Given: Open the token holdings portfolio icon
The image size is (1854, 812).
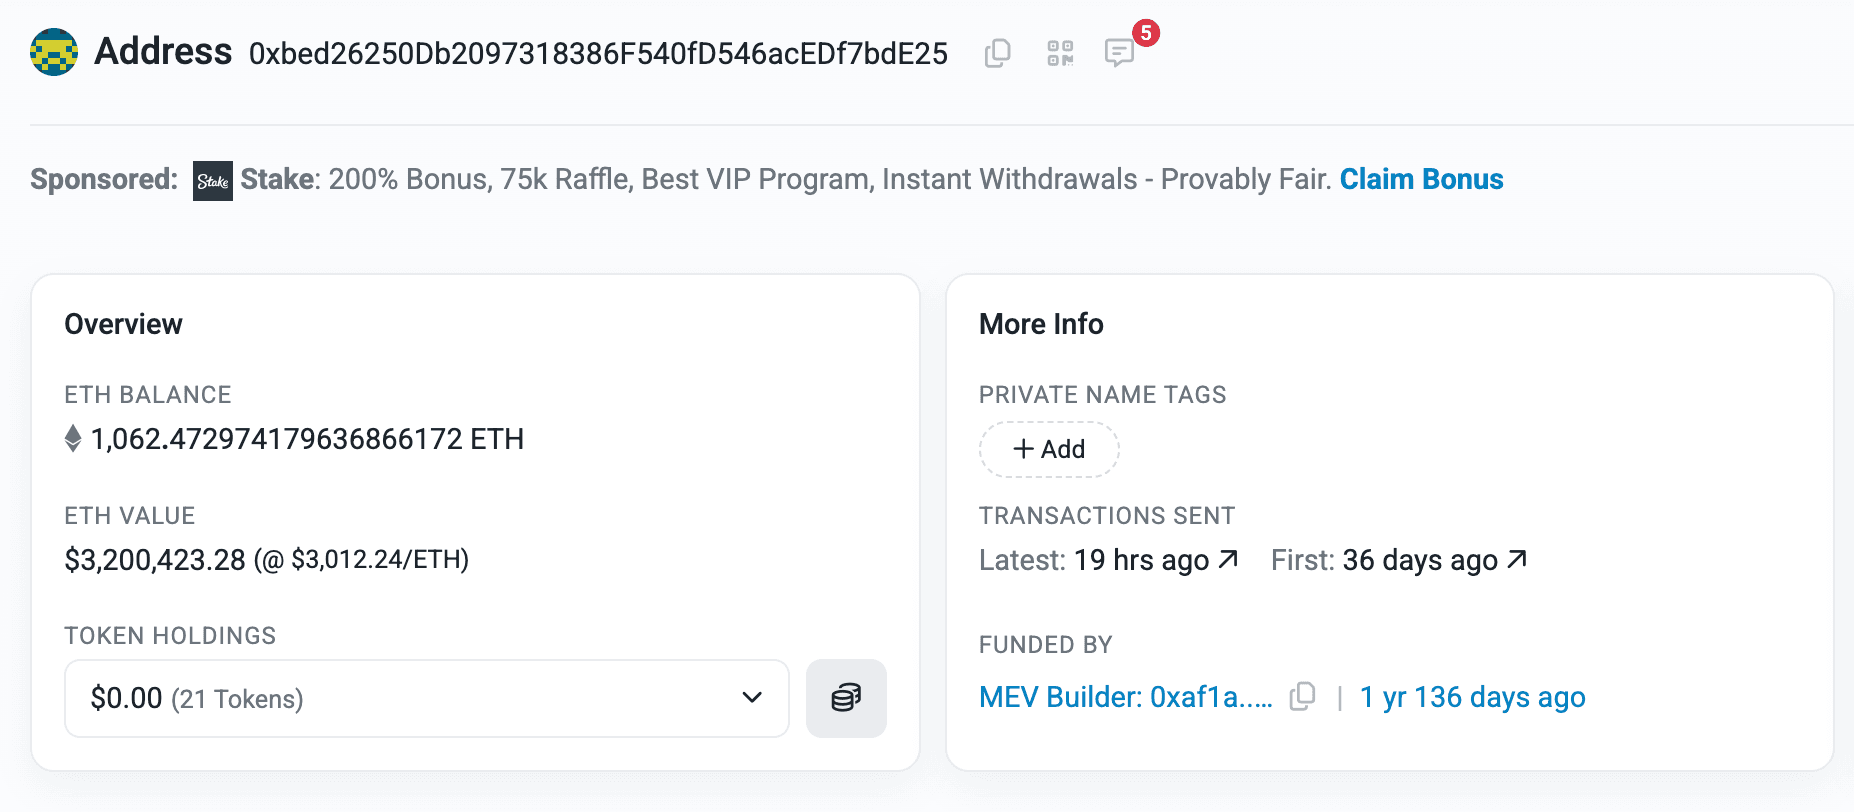Looking at the screenshot, I should tap(846, 698).
